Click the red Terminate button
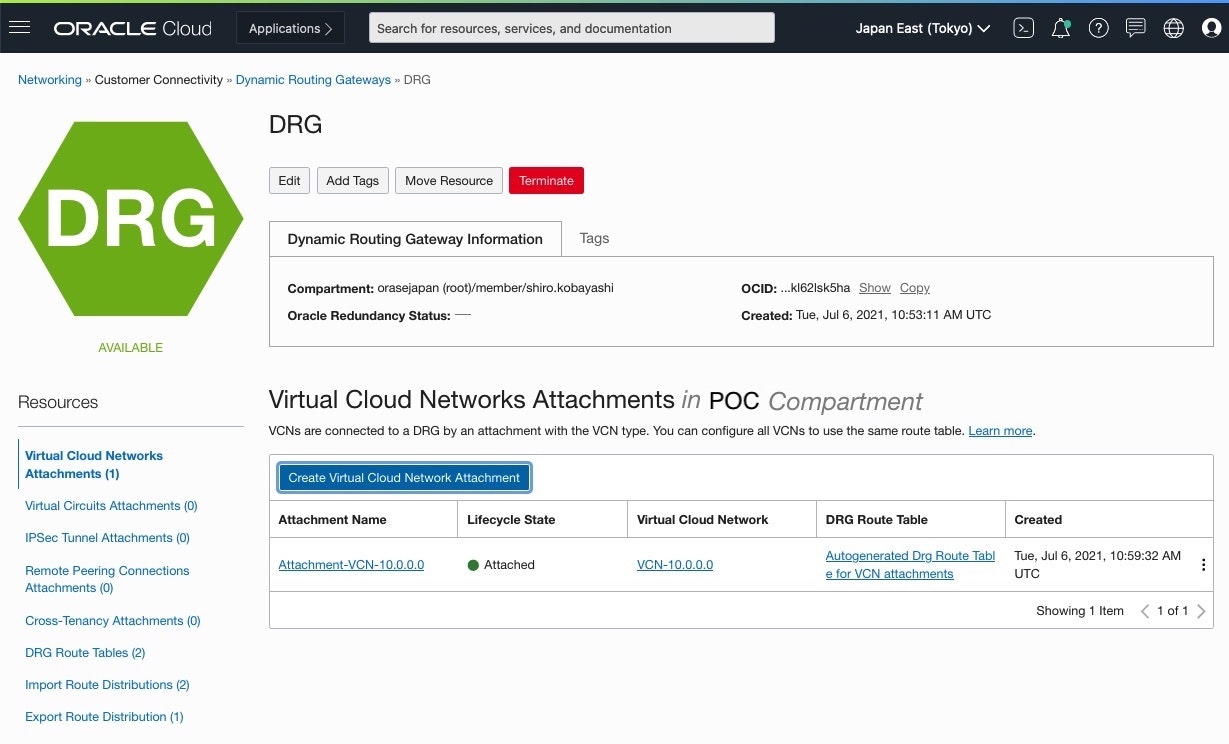This screenshot has height=744, width=1229. click(x=546, y=180)
